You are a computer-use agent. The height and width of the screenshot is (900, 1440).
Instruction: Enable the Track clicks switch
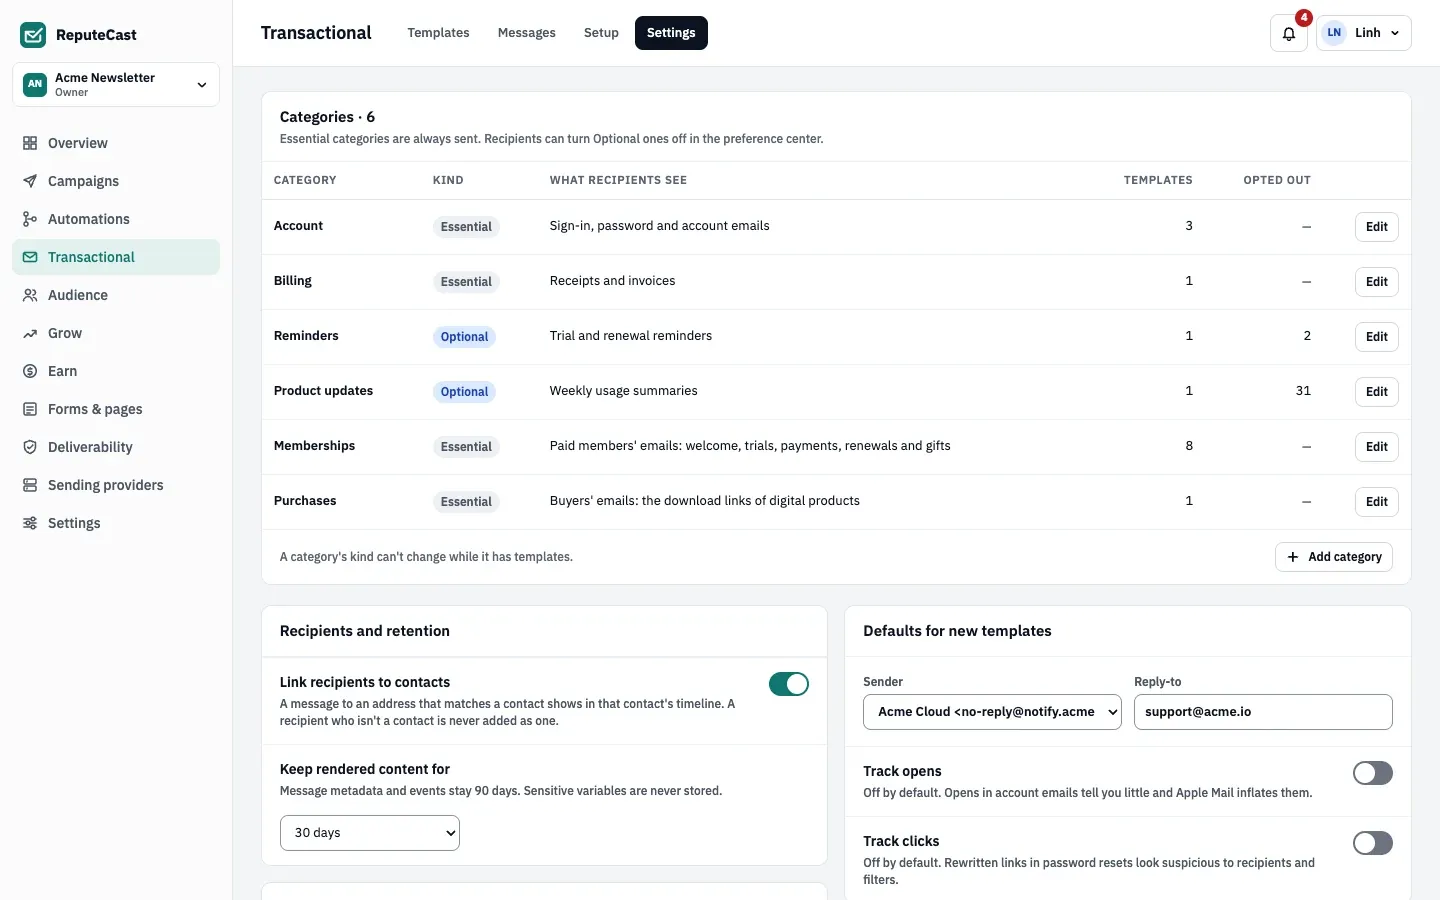(1373, 843)
